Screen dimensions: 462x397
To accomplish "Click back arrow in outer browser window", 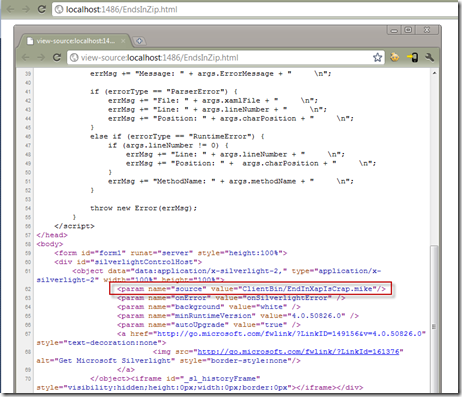I will [11, 9].
